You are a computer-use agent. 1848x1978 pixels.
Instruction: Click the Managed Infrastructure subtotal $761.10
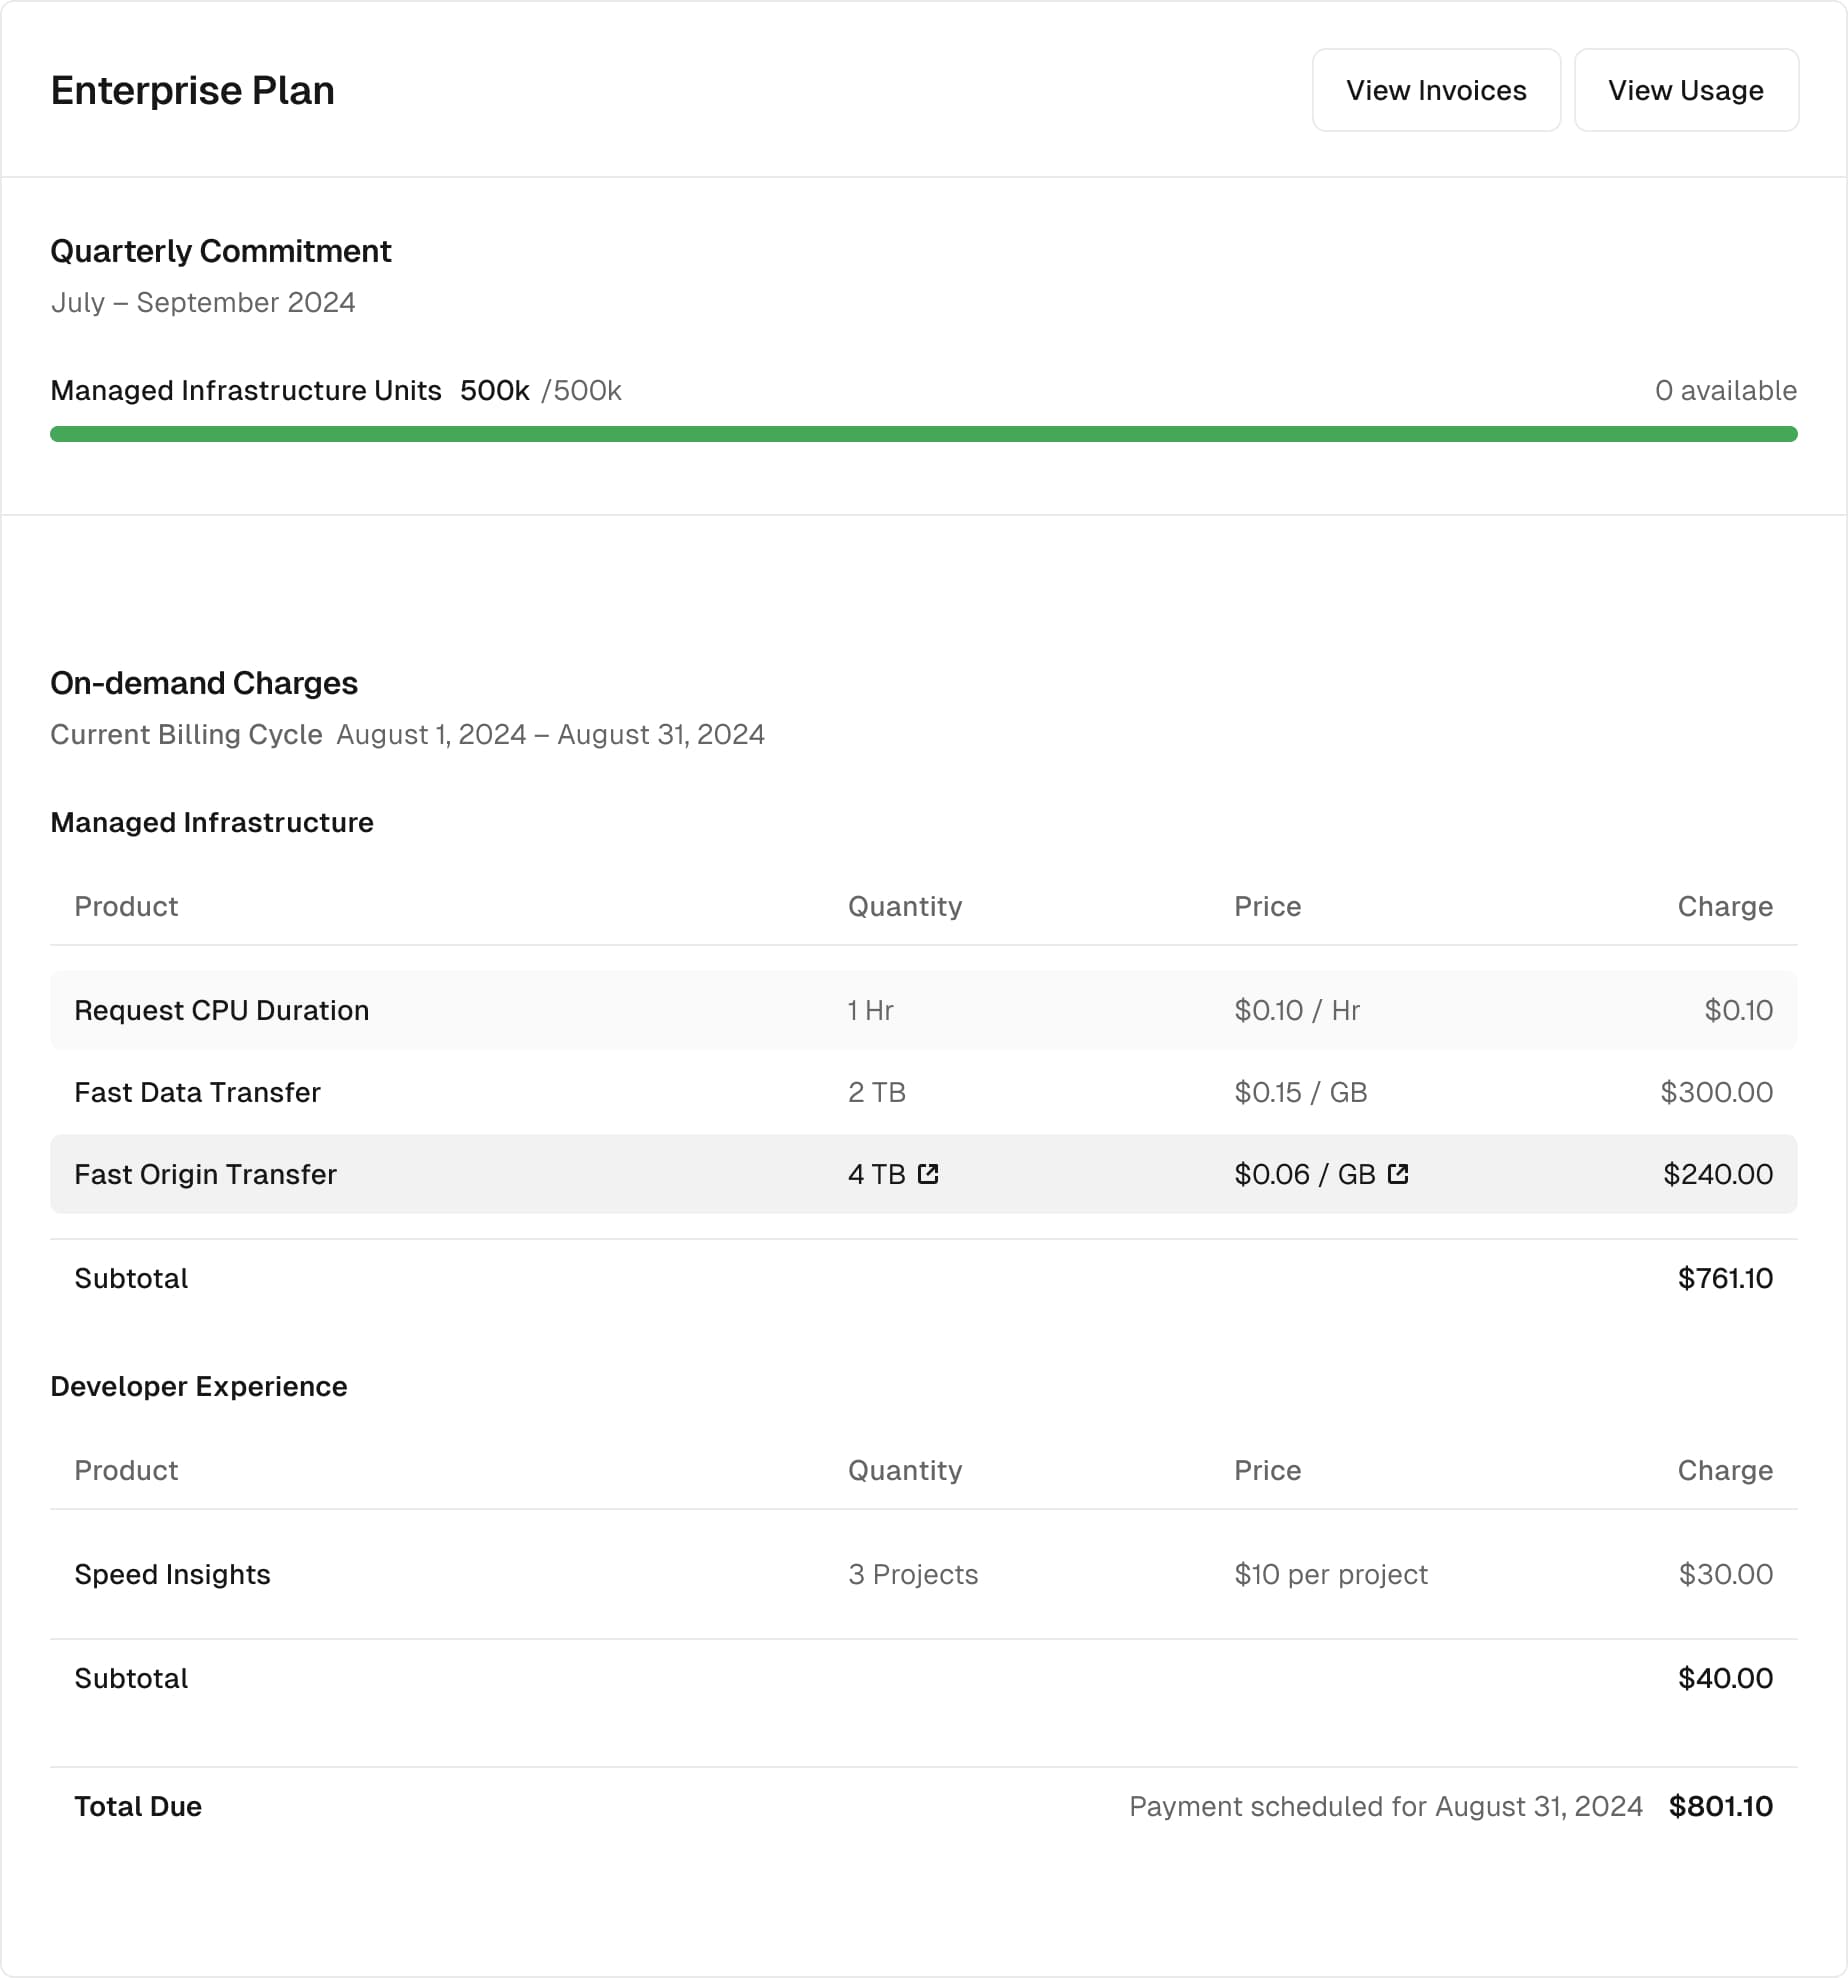[1724, 1278]
